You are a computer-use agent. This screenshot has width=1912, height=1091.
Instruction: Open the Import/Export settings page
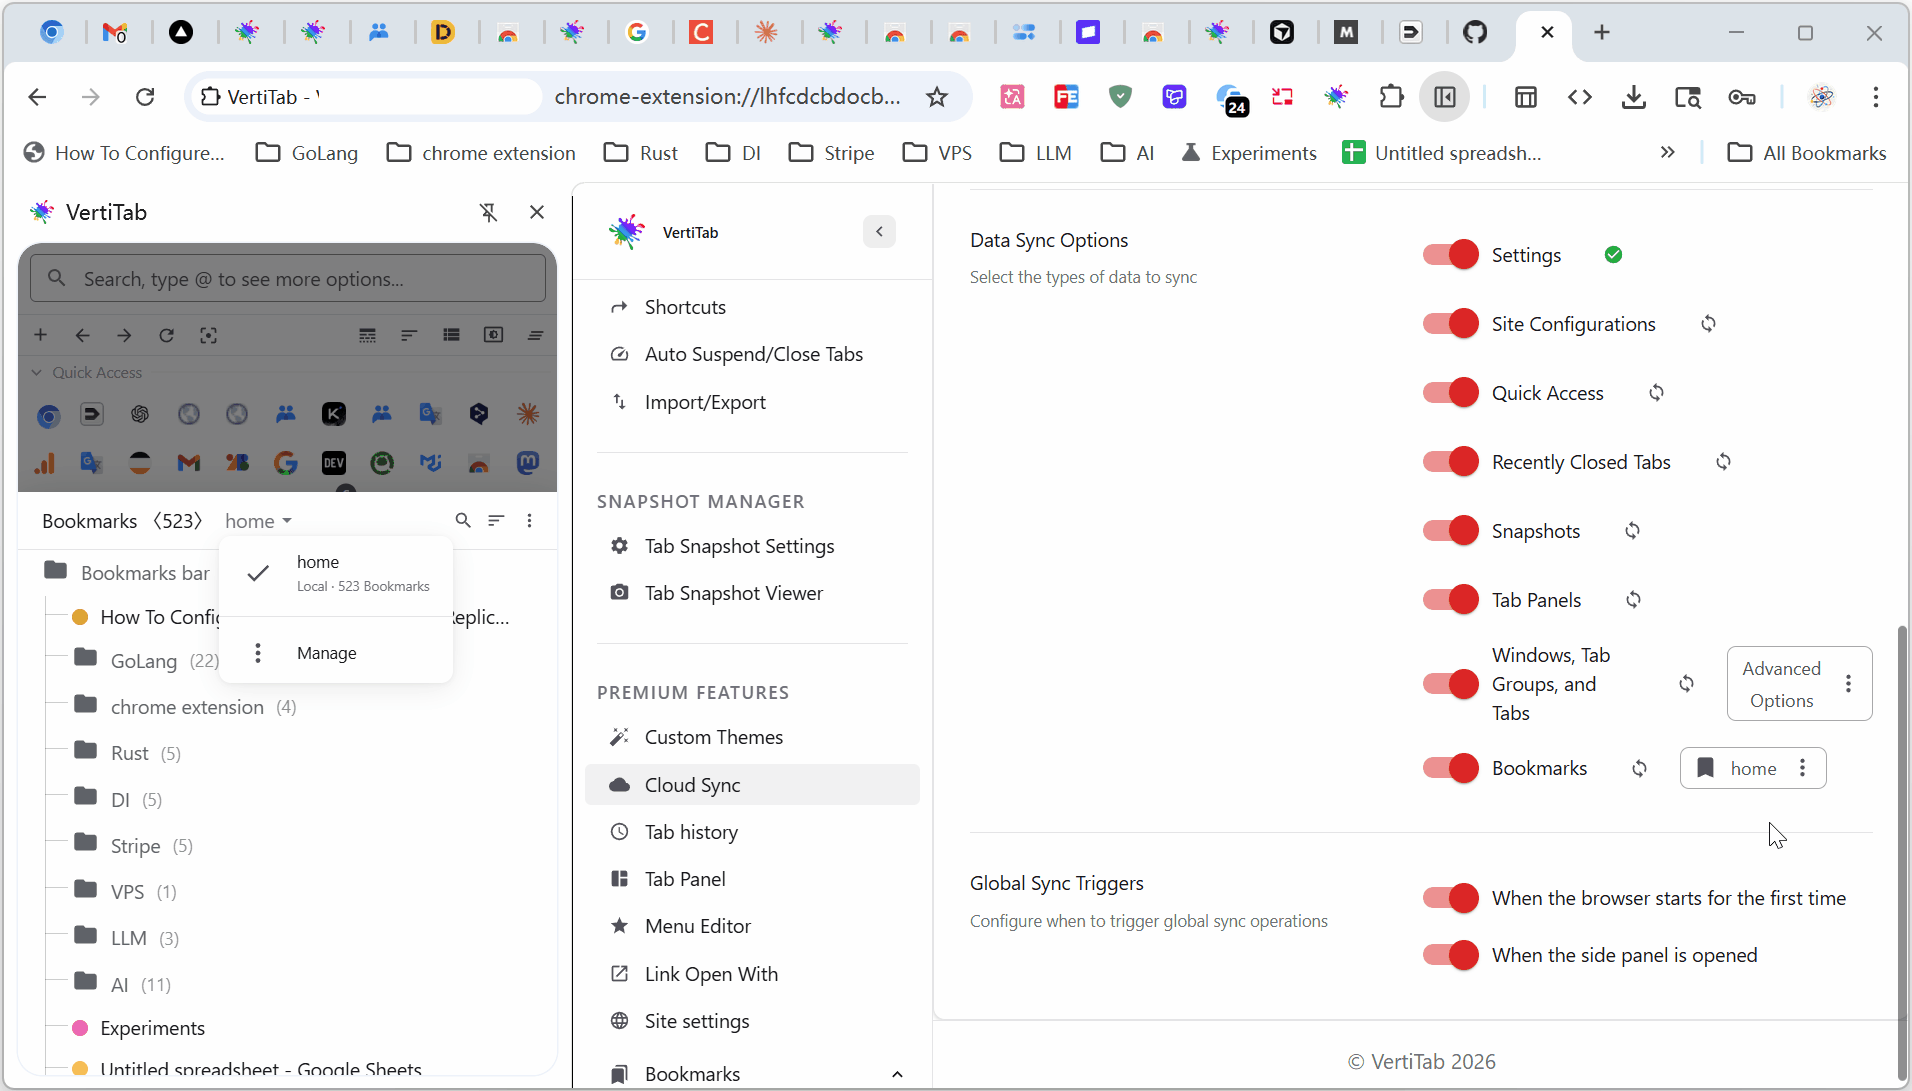[704, 402]
